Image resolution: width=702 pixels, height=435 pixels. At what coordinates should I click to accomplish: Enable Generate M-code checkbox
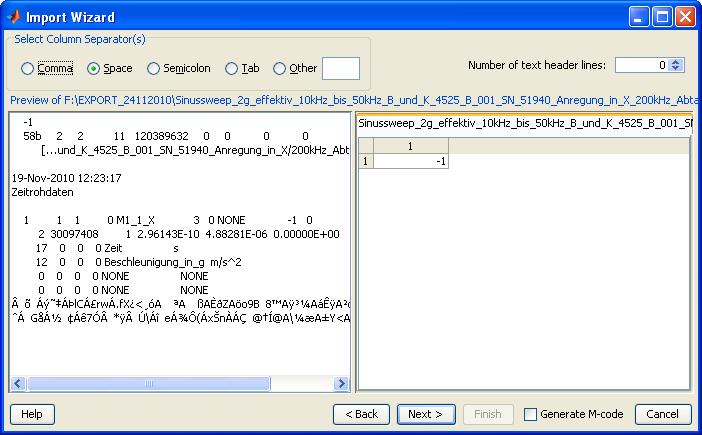click(530, 414)
